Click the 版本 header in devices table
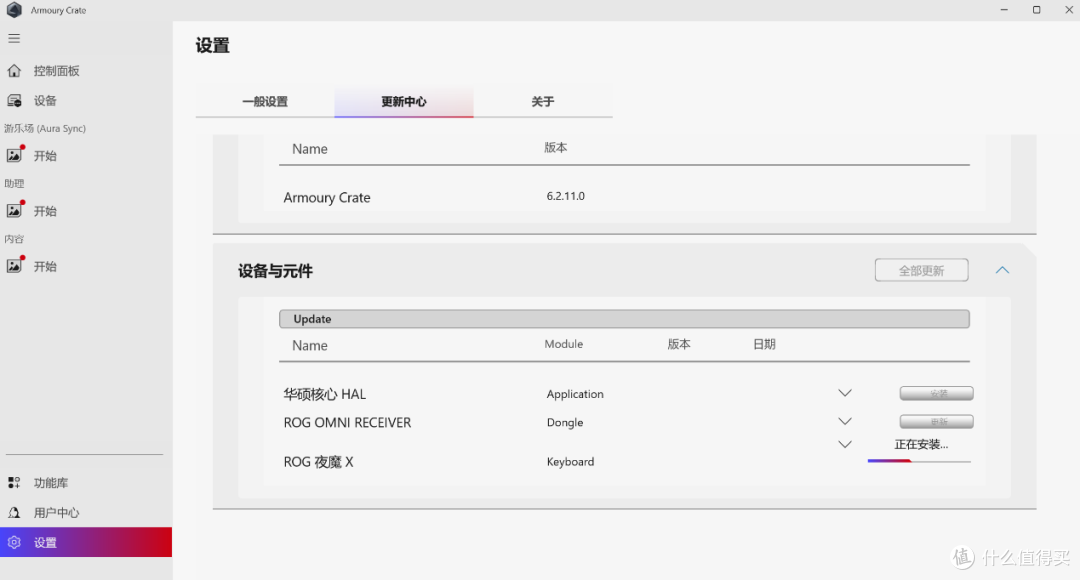Screen dimensions: 1080x580 pos(678,344)
